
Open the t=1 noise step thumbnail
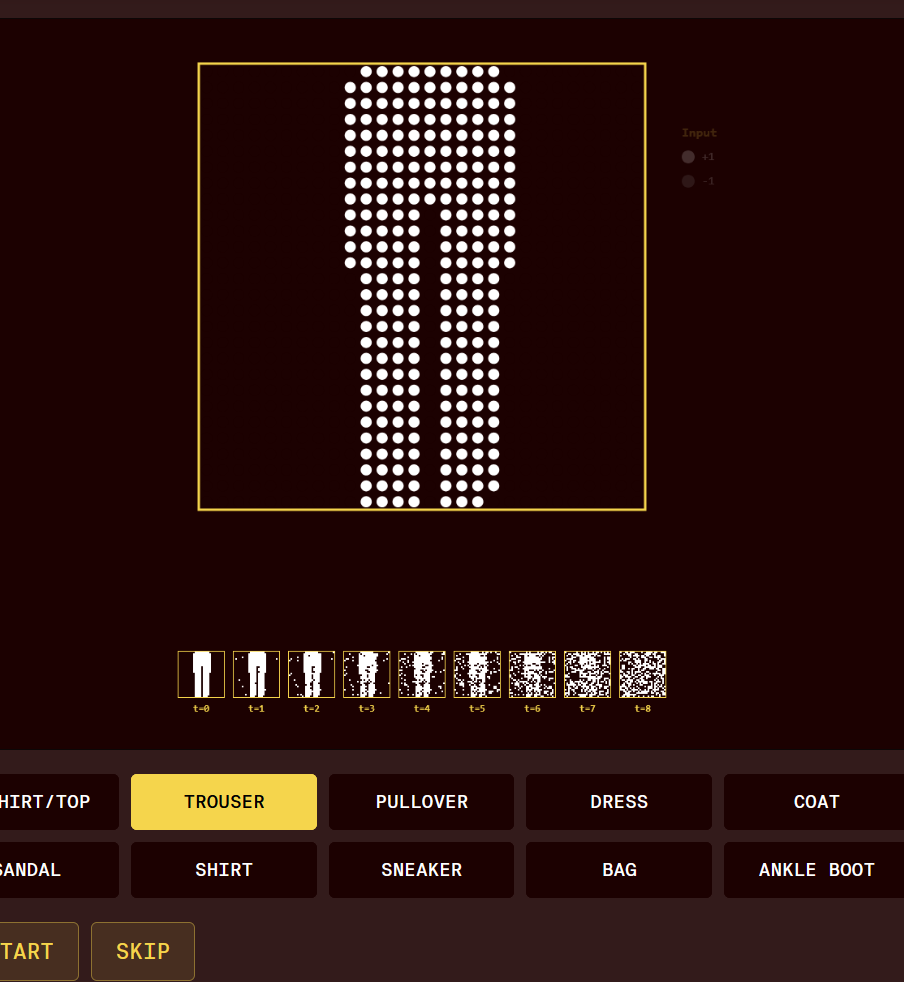click(256, 674)
